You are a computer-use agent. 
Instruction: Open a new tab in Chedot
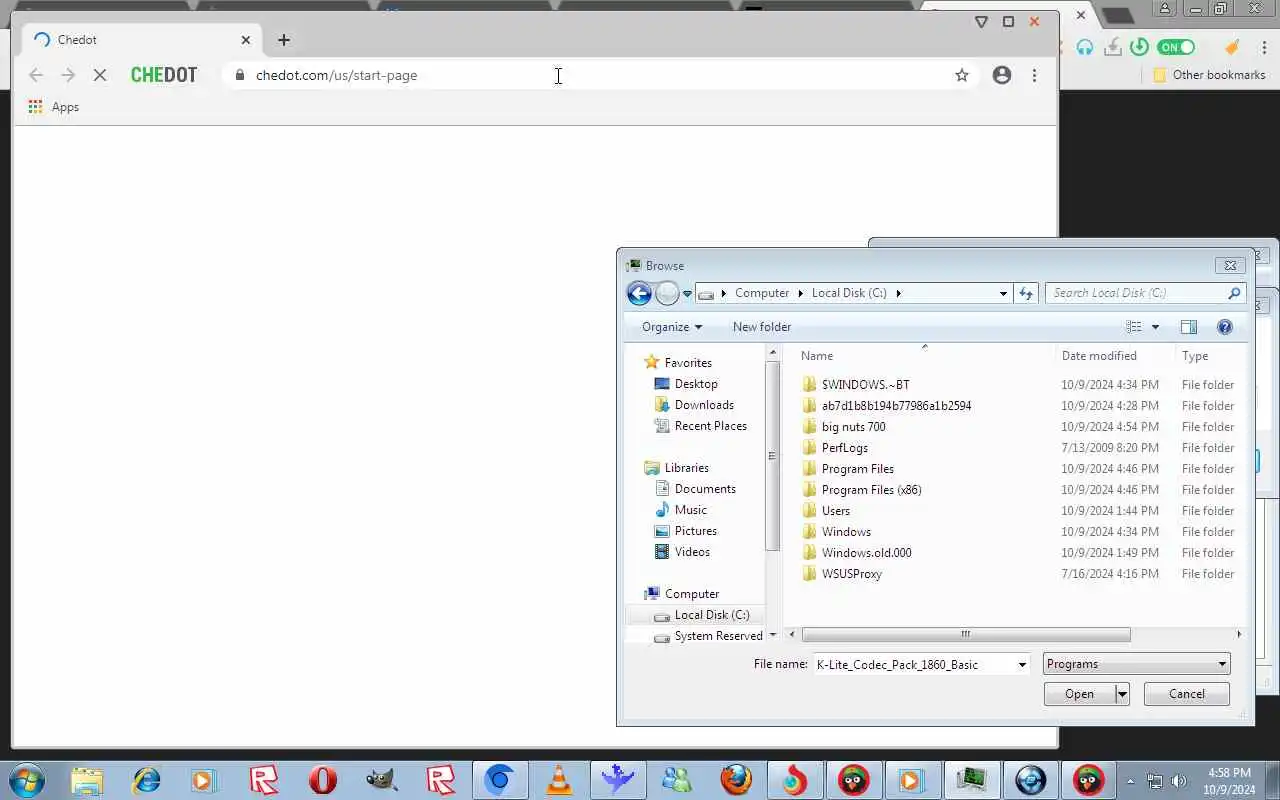click(x=284, y=40)
